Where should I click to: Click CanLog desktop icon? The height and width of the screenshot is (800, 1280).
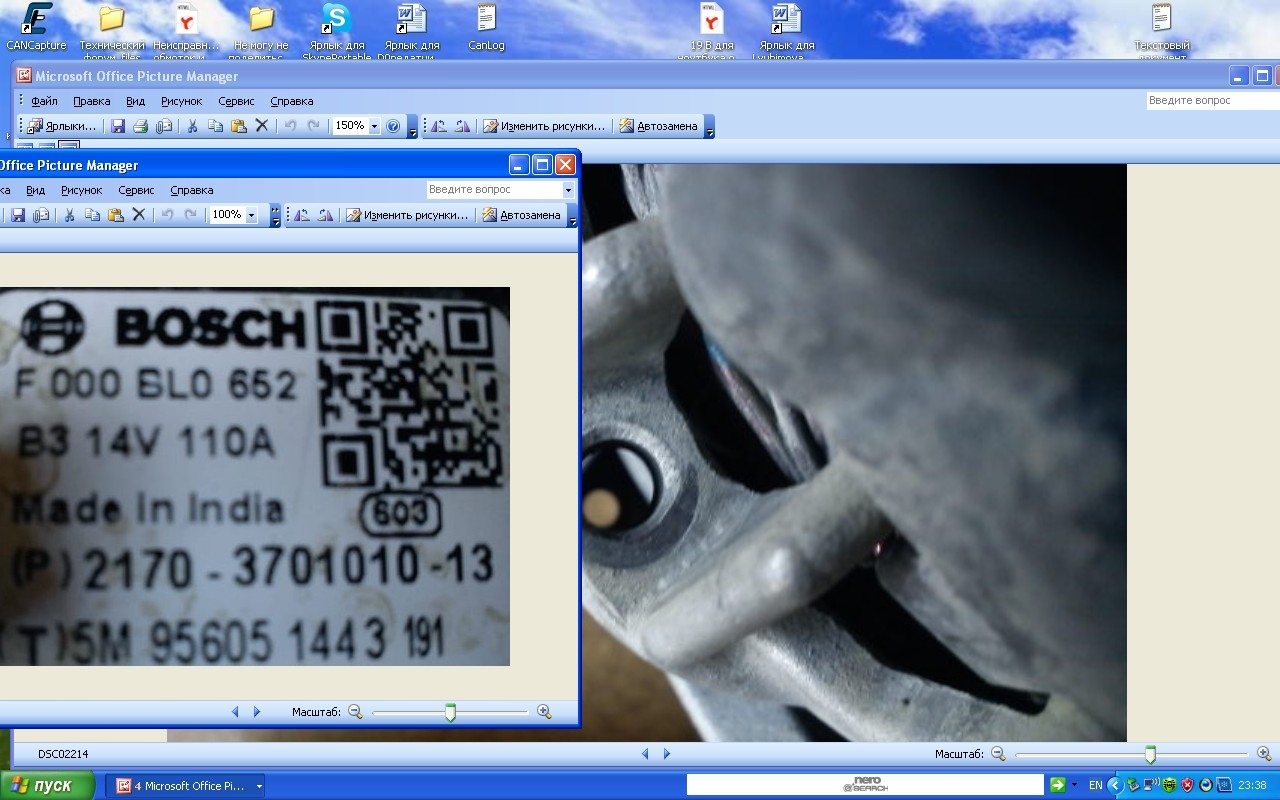pyautogui.click(x=487, y=28)
